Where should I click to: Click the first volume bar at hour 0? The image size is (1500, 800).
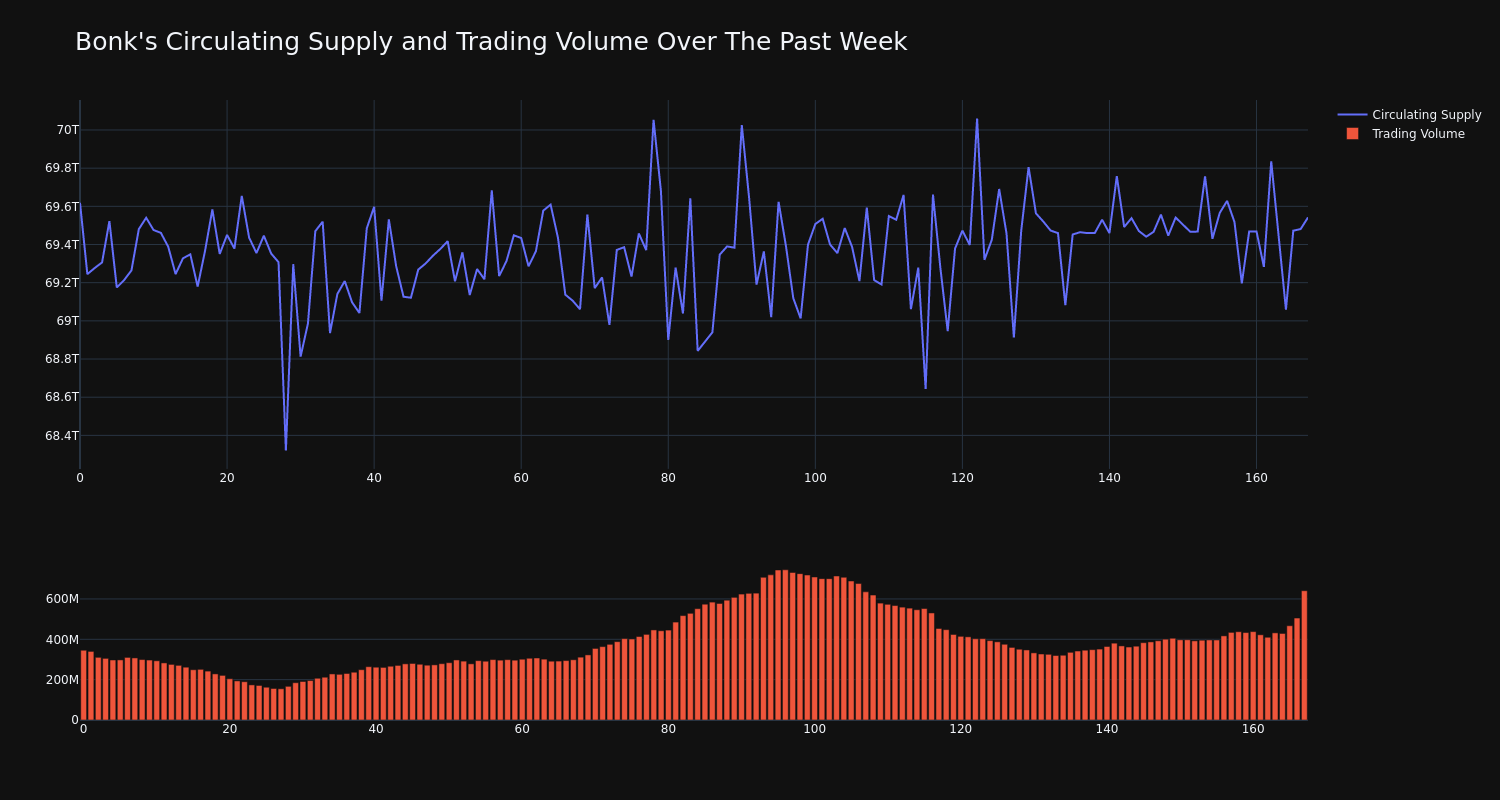pos(84,685)
